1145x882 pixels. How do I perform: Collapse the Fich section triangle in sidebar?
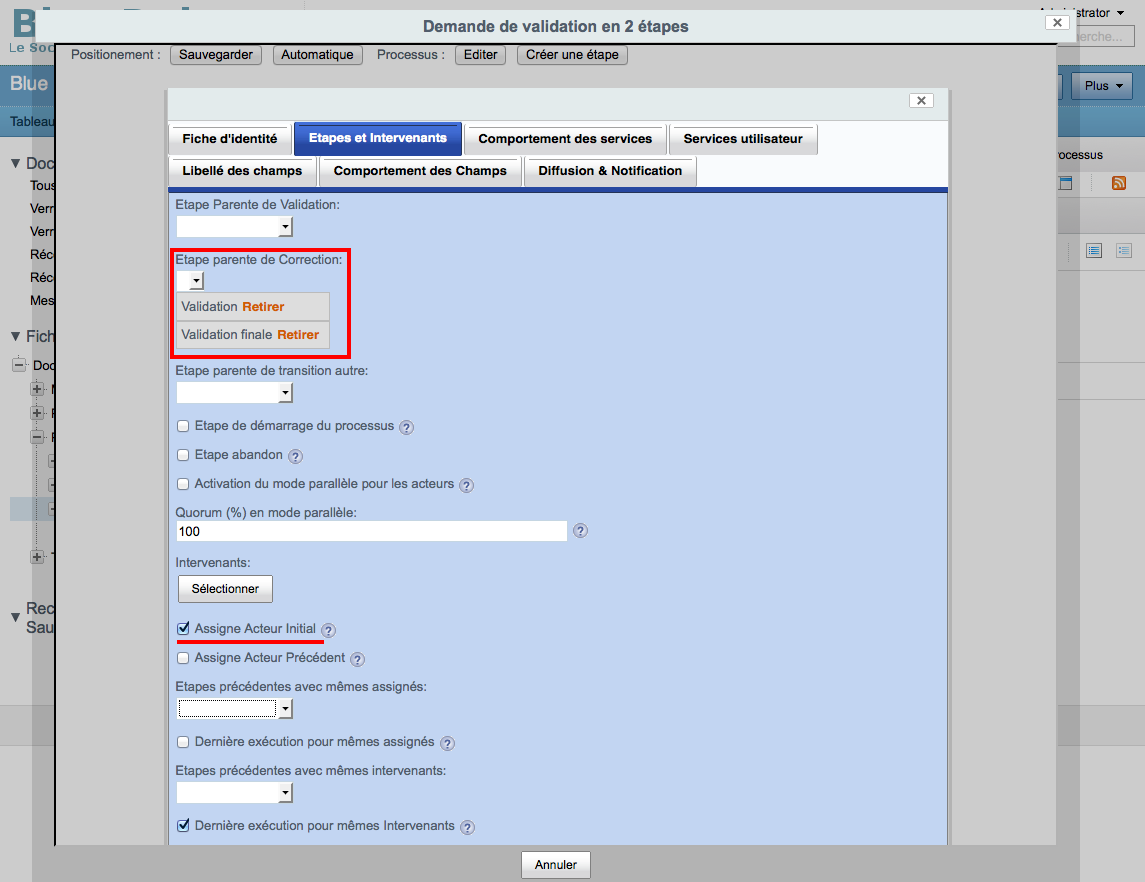click(x=15, y=337)
